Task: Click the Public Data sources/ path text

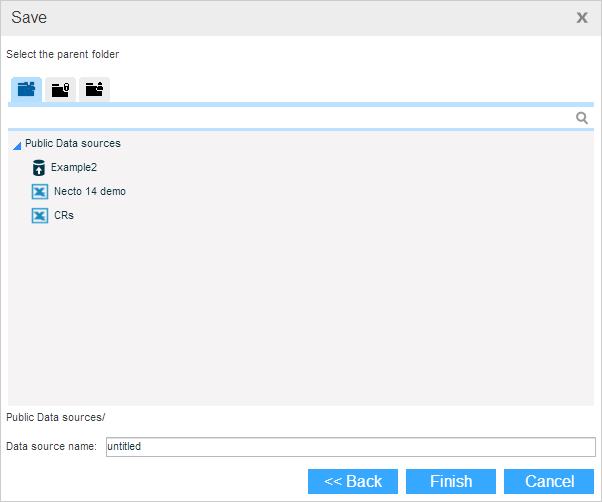Action: click(x=56, y=416)
